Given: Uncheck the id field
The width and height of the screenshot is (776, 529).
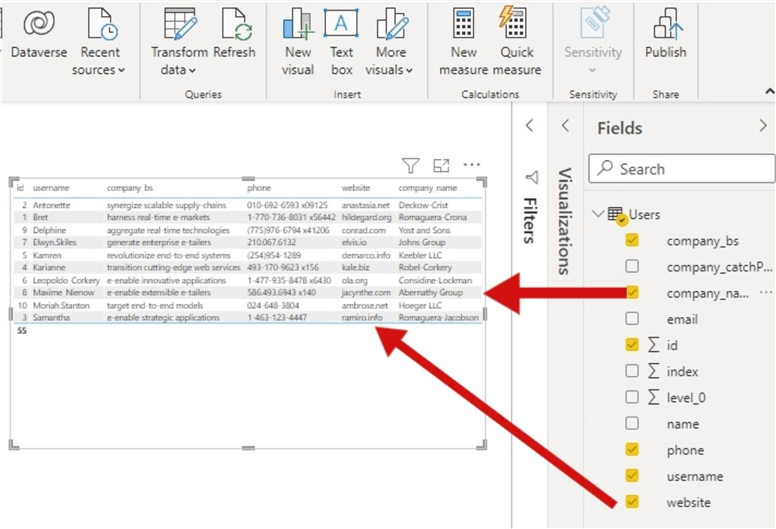Looking at the screenshot, I should point(632,344).
